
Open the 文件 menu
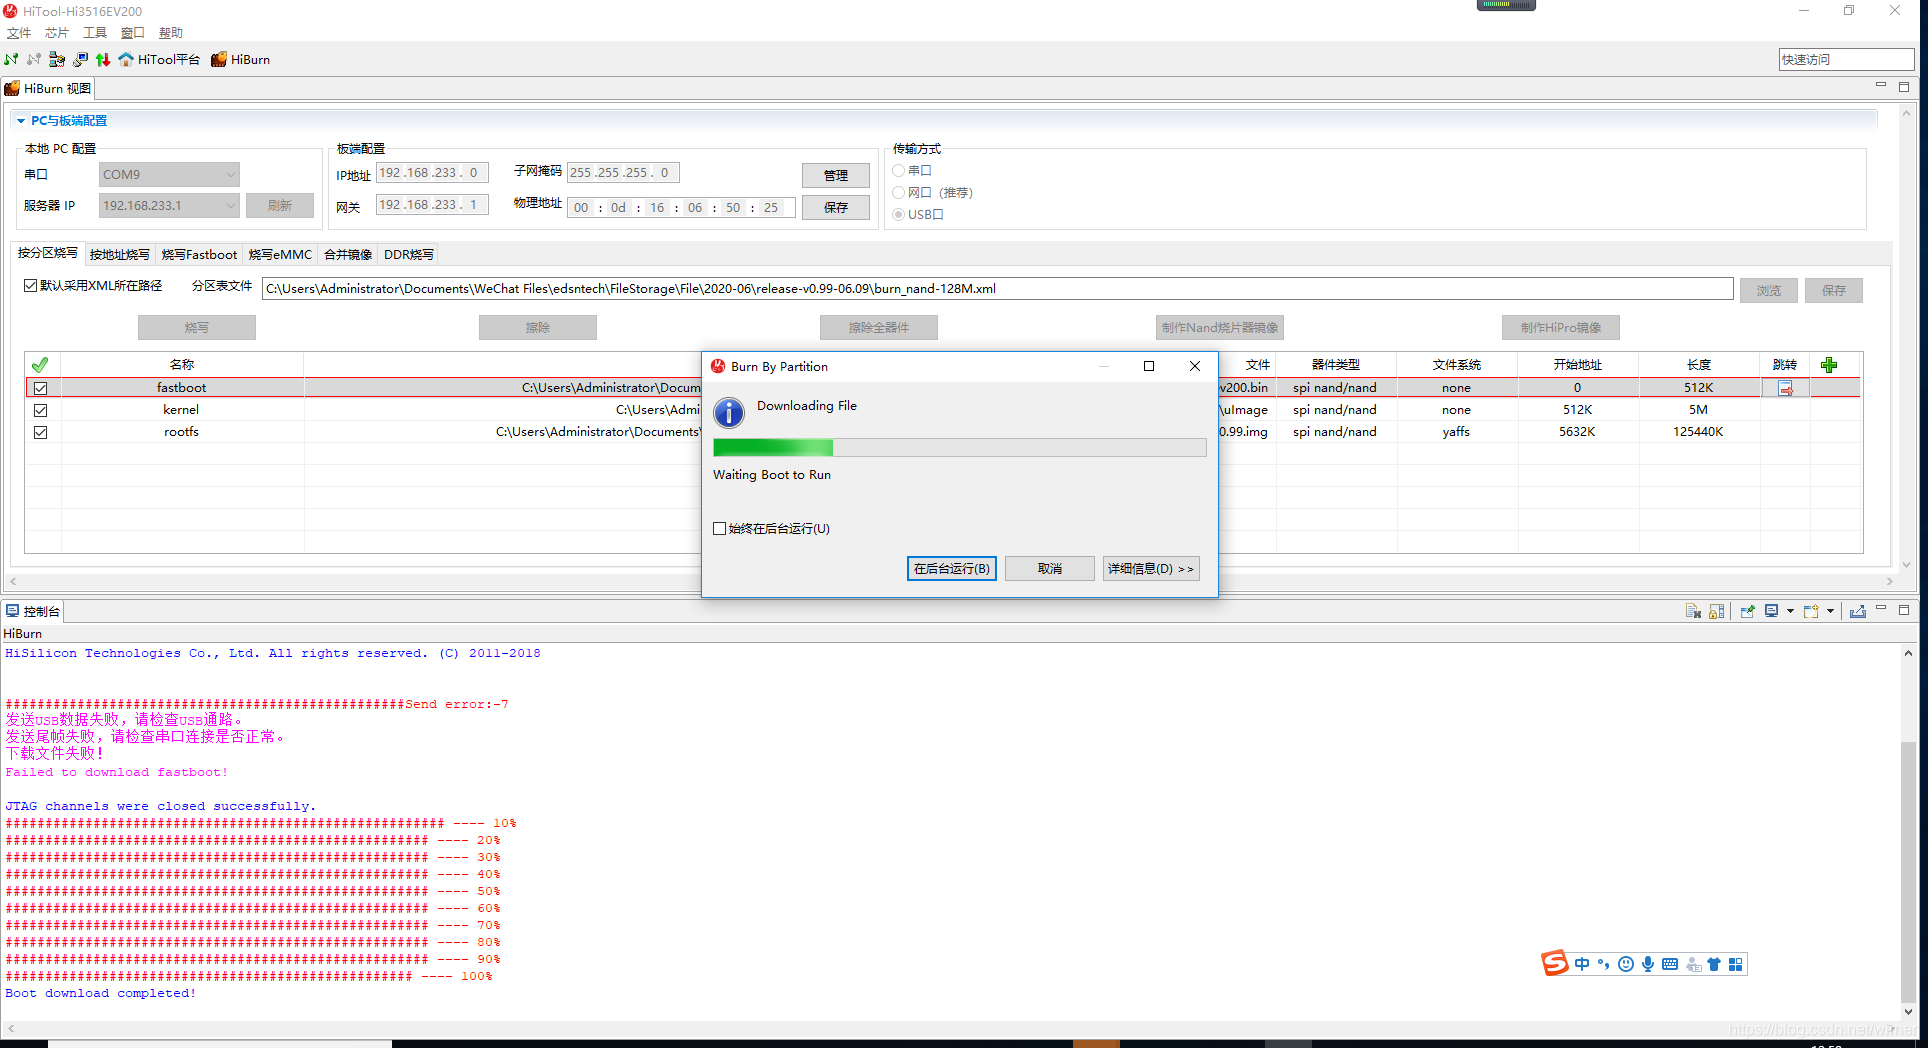[x=19, y=33]
